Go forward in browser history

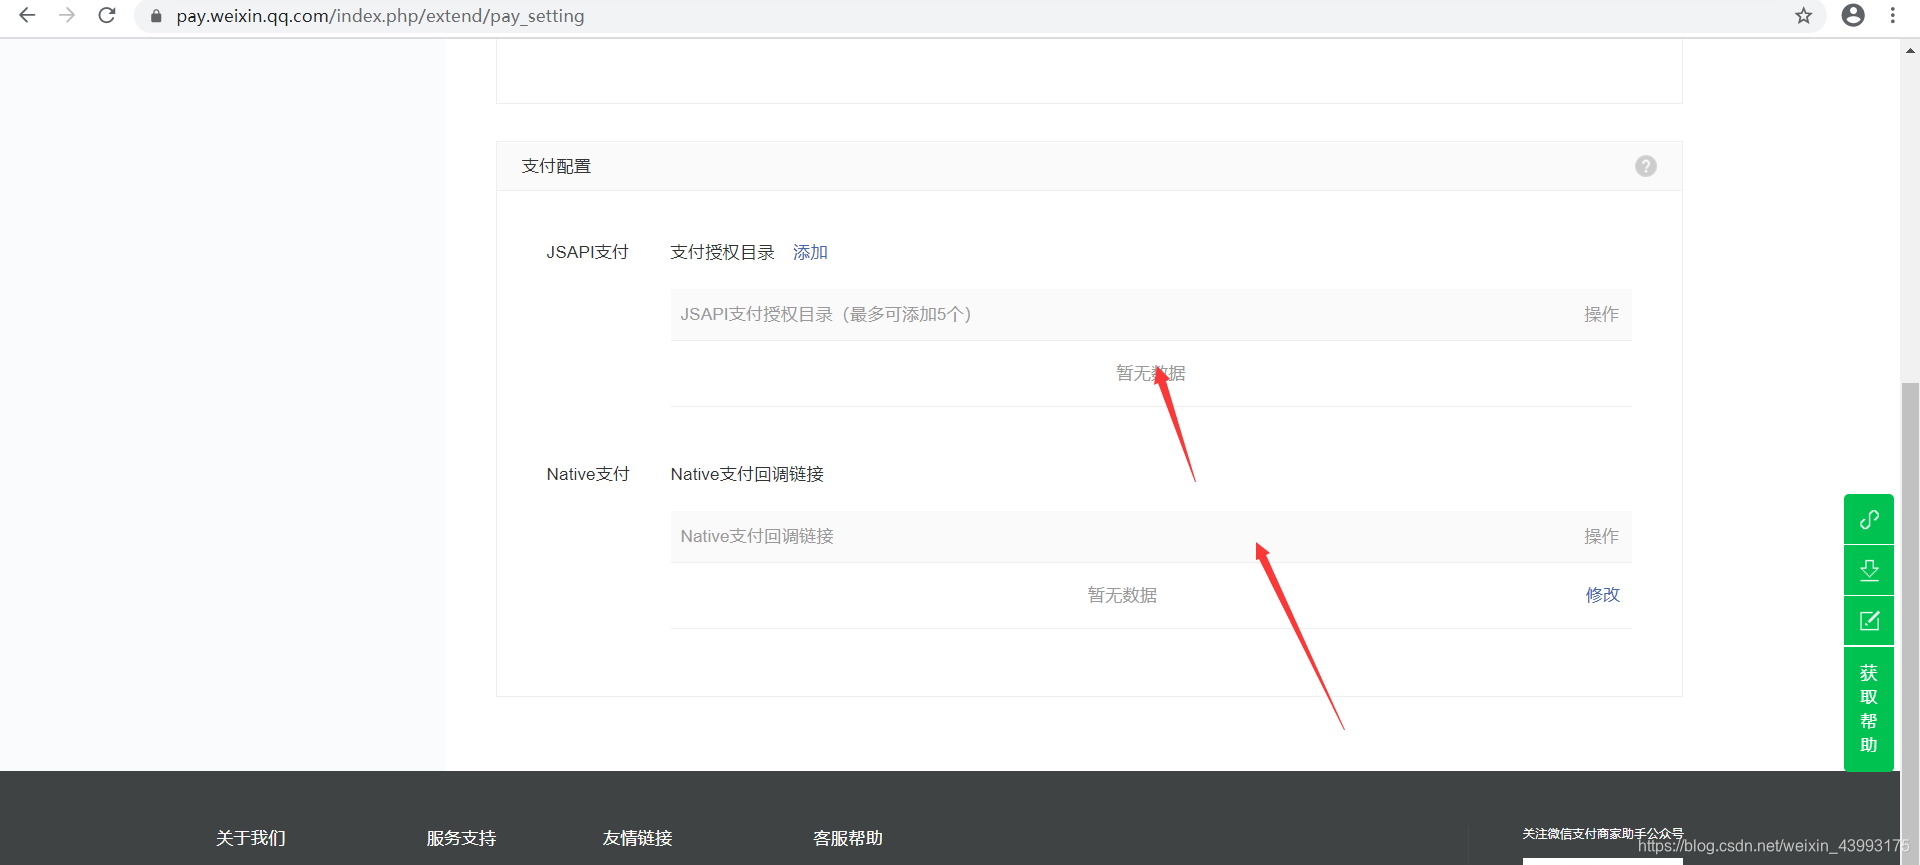[67, 16]
